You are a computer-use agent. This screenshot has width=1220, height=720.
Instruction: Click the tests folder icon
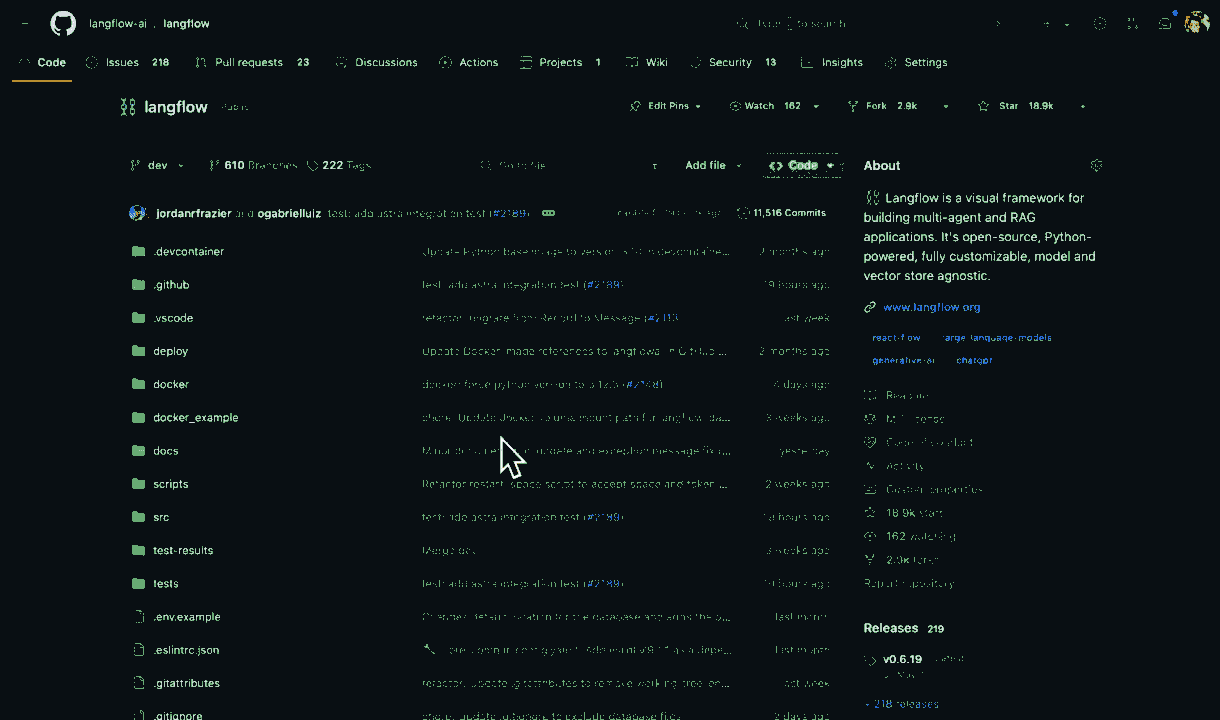coord(138,584)
